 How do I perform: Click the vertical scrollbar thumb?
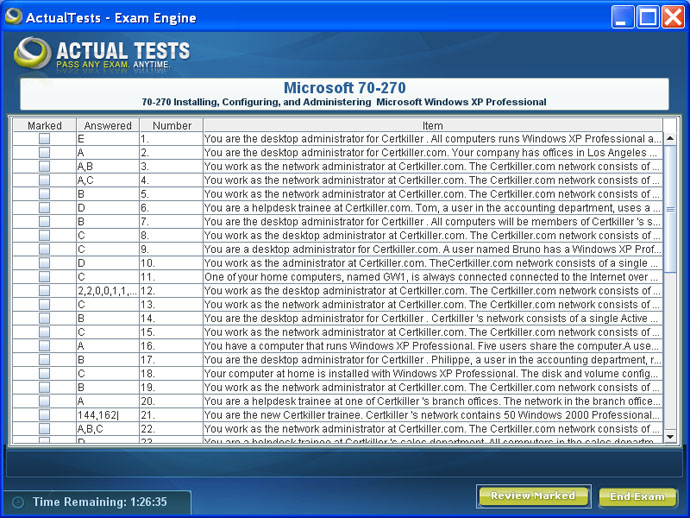(670, 209)
